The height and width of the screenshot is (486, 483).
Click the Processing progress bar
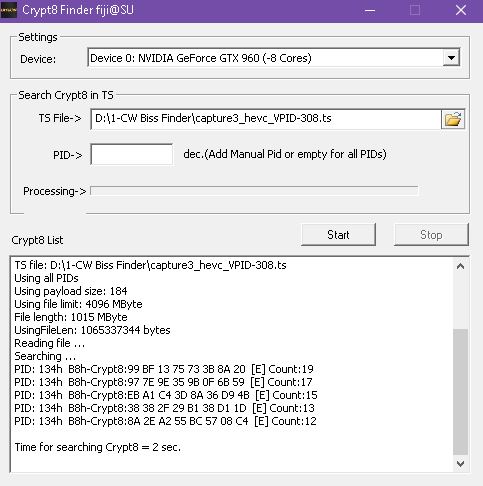tap(254, 191)
